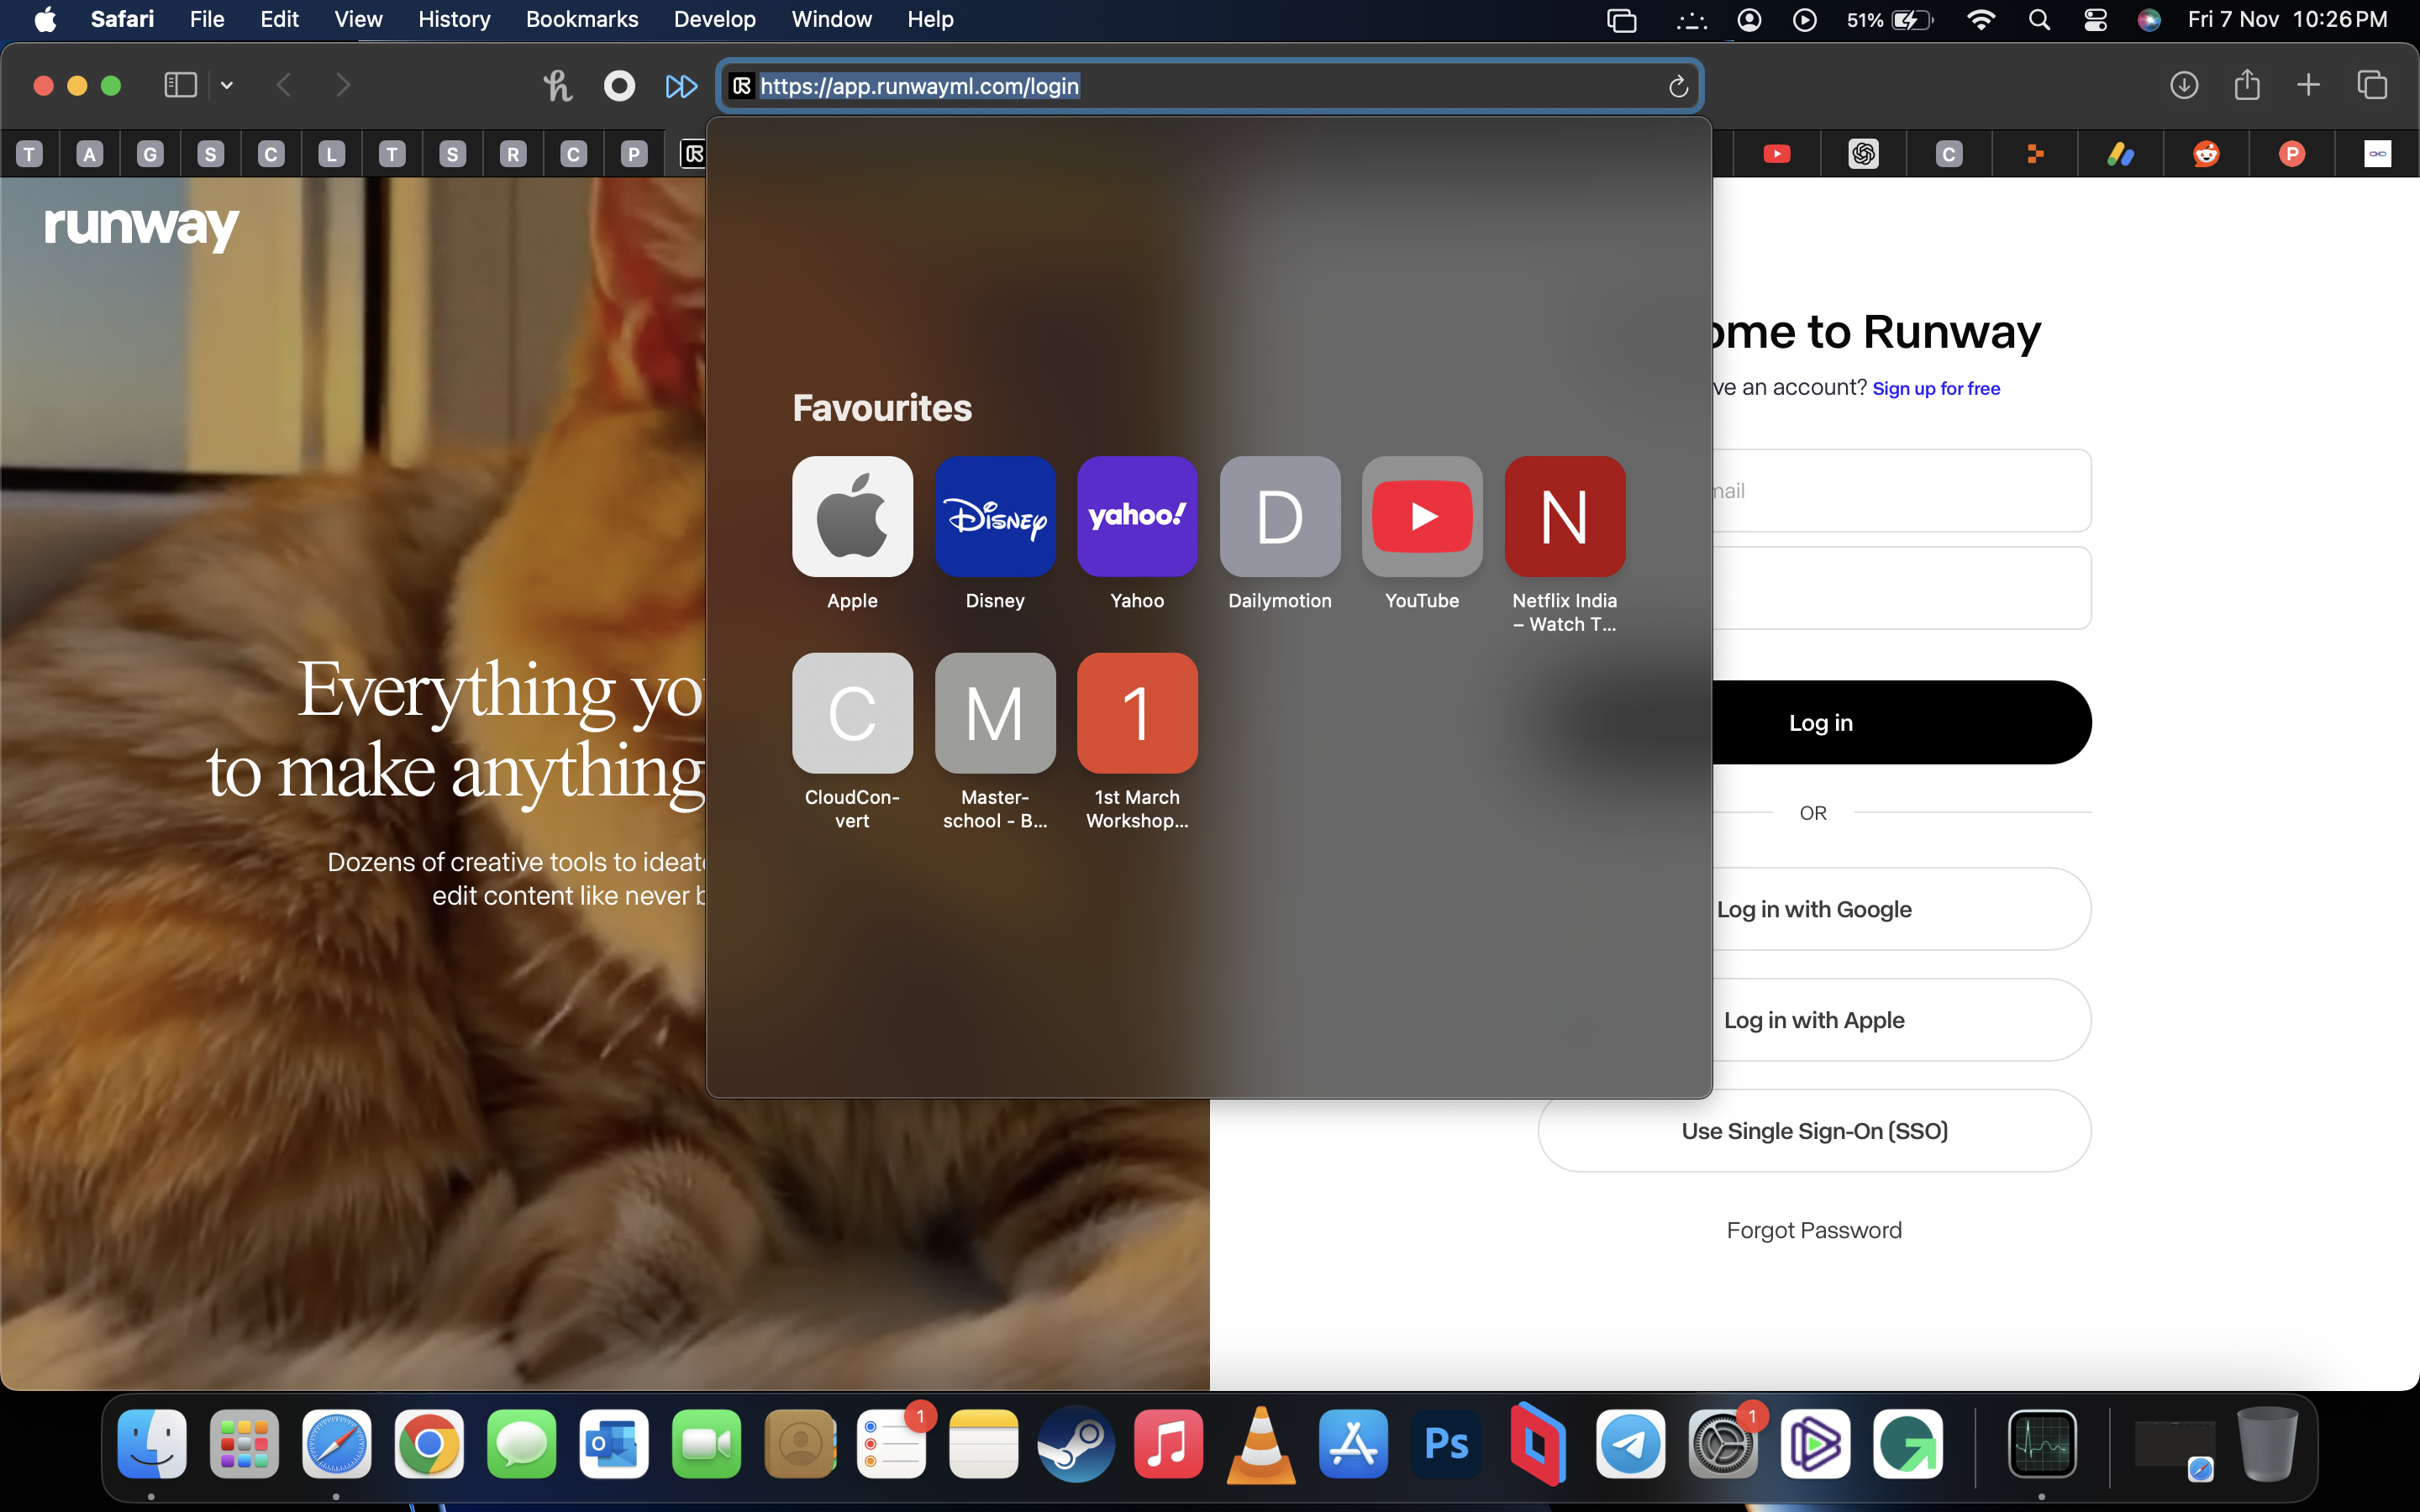The width and height of the screenshot is (2420, 1512).
Task: Show the tab overview icon
Action: tap(2372, 85)
